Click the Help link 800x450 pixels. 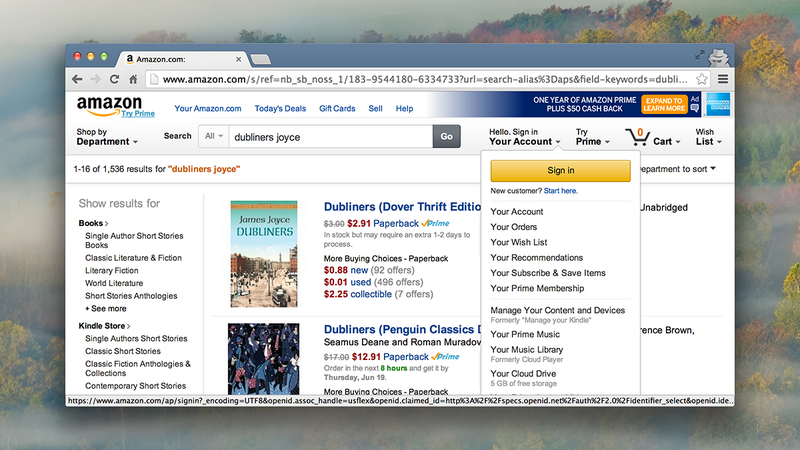pos(404,108)
